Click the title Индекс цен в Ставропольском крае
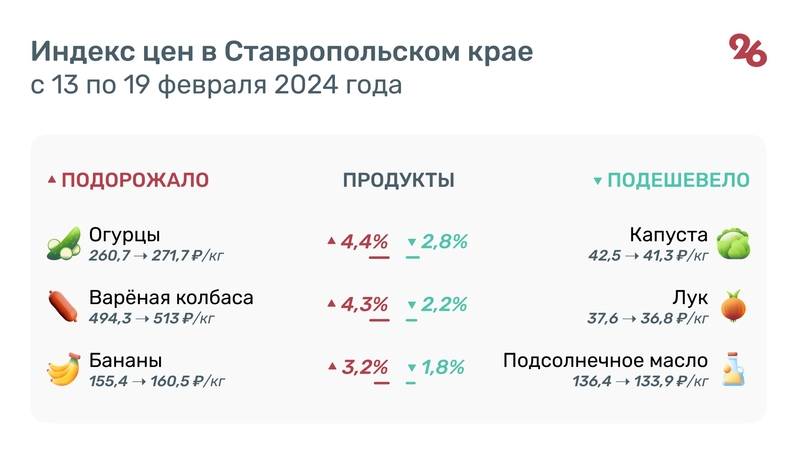 [x=282, y=52]
